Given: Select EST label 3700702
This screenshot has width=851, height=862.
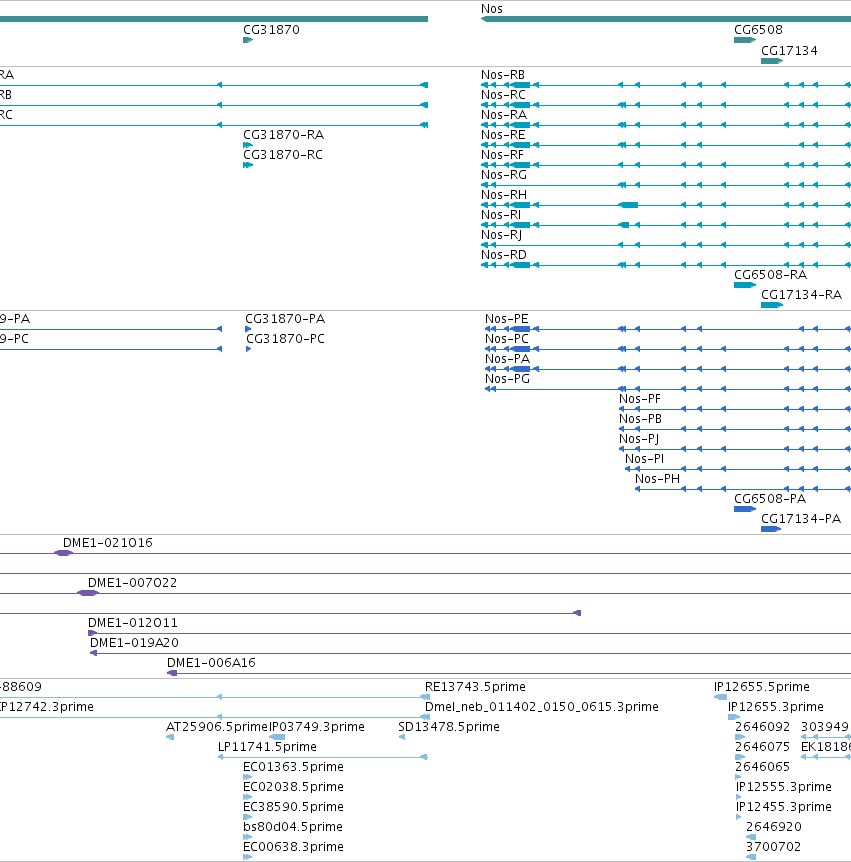Looking at the screenshot, I should (x=773, y=847).
